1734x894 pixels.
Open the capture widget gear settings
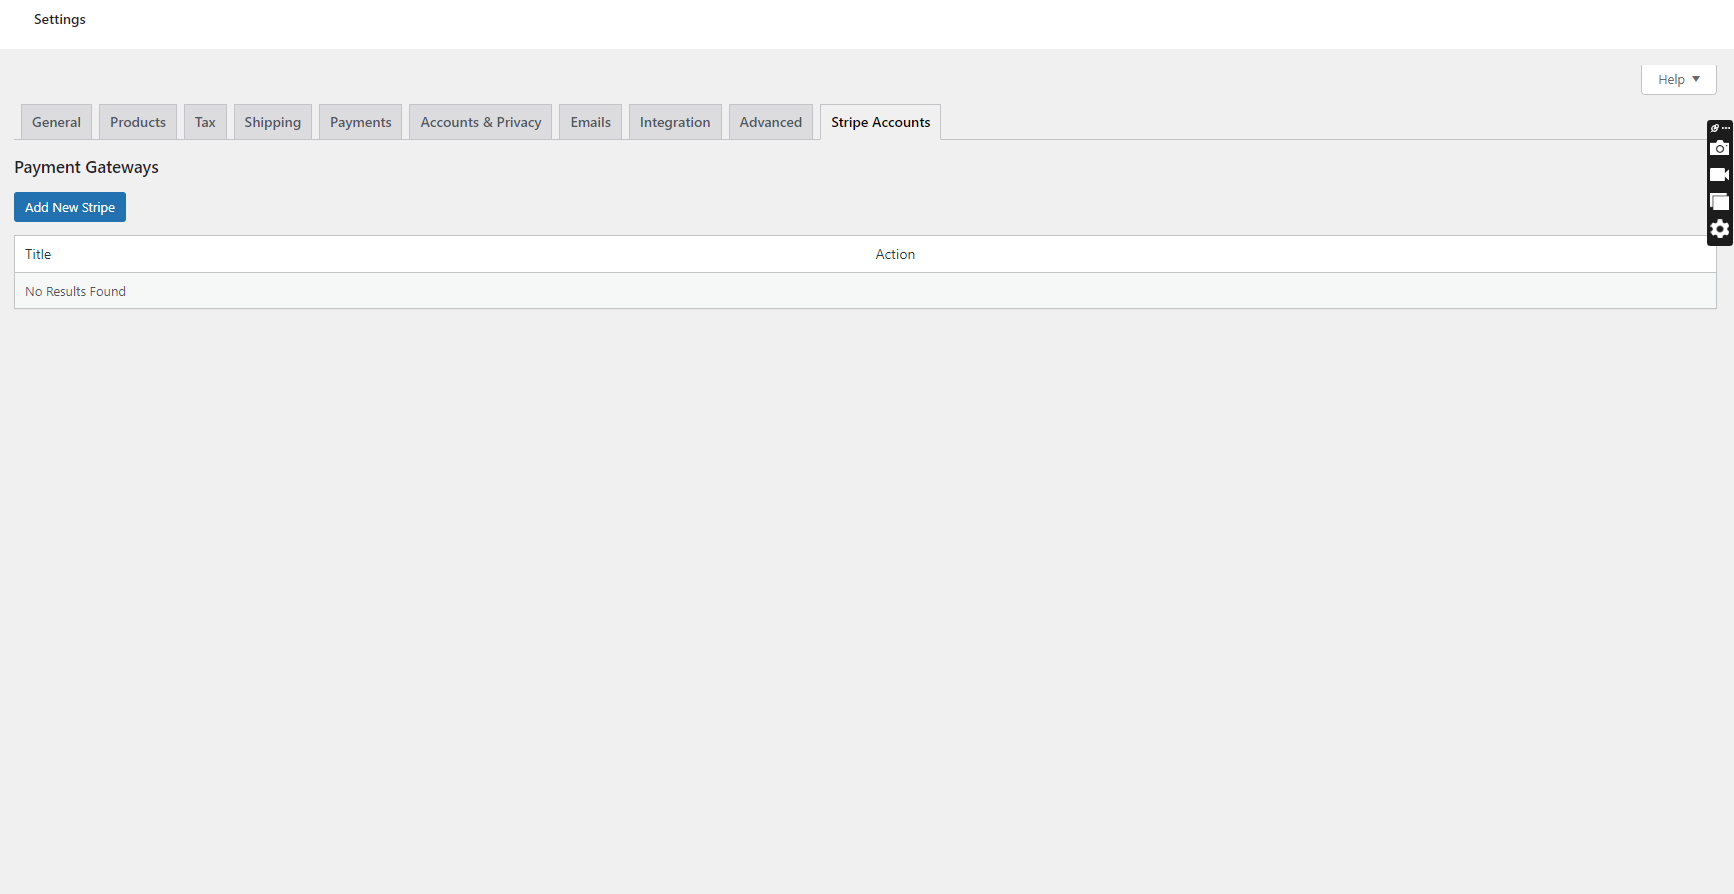coord(1719,229)
